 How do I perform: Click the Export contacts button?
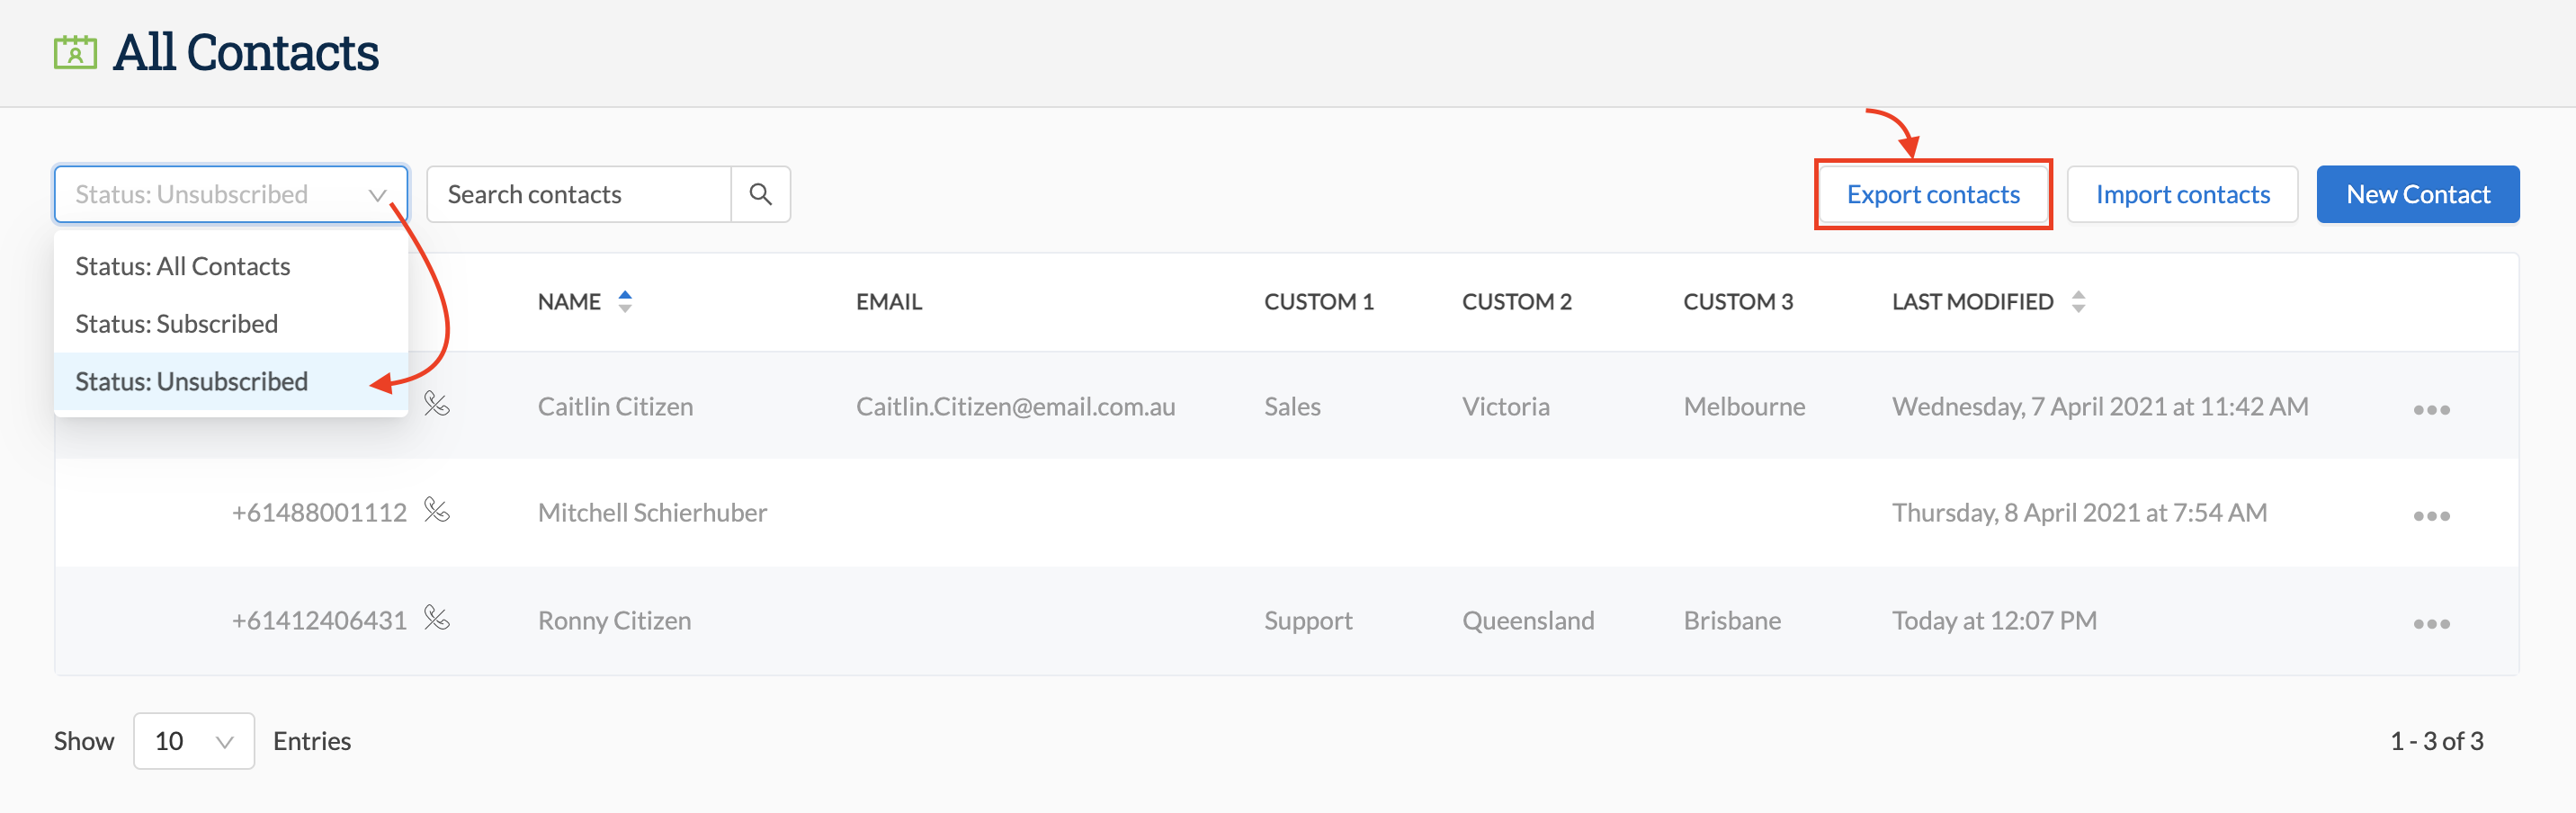[1933, 194]
